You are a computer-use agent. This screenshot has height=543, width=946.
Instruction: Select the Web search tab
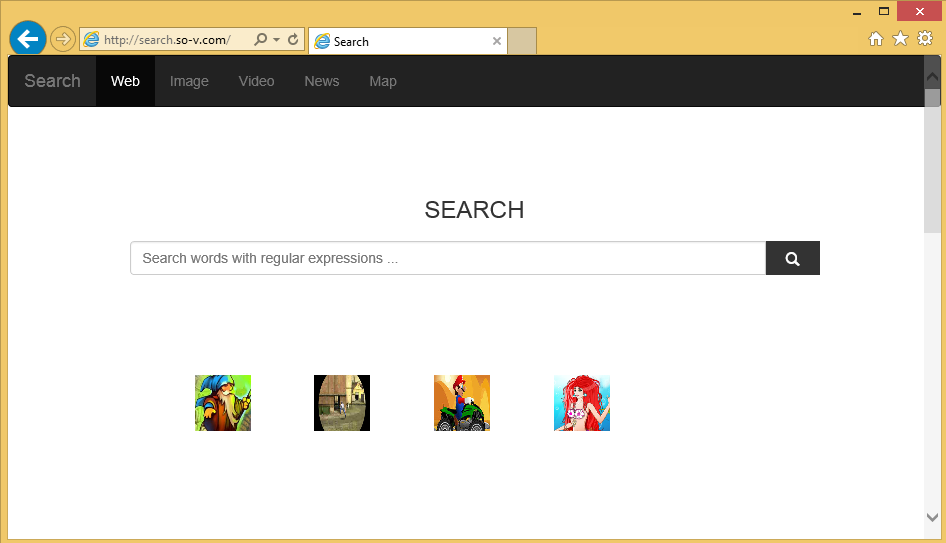[x=125, y=81]
